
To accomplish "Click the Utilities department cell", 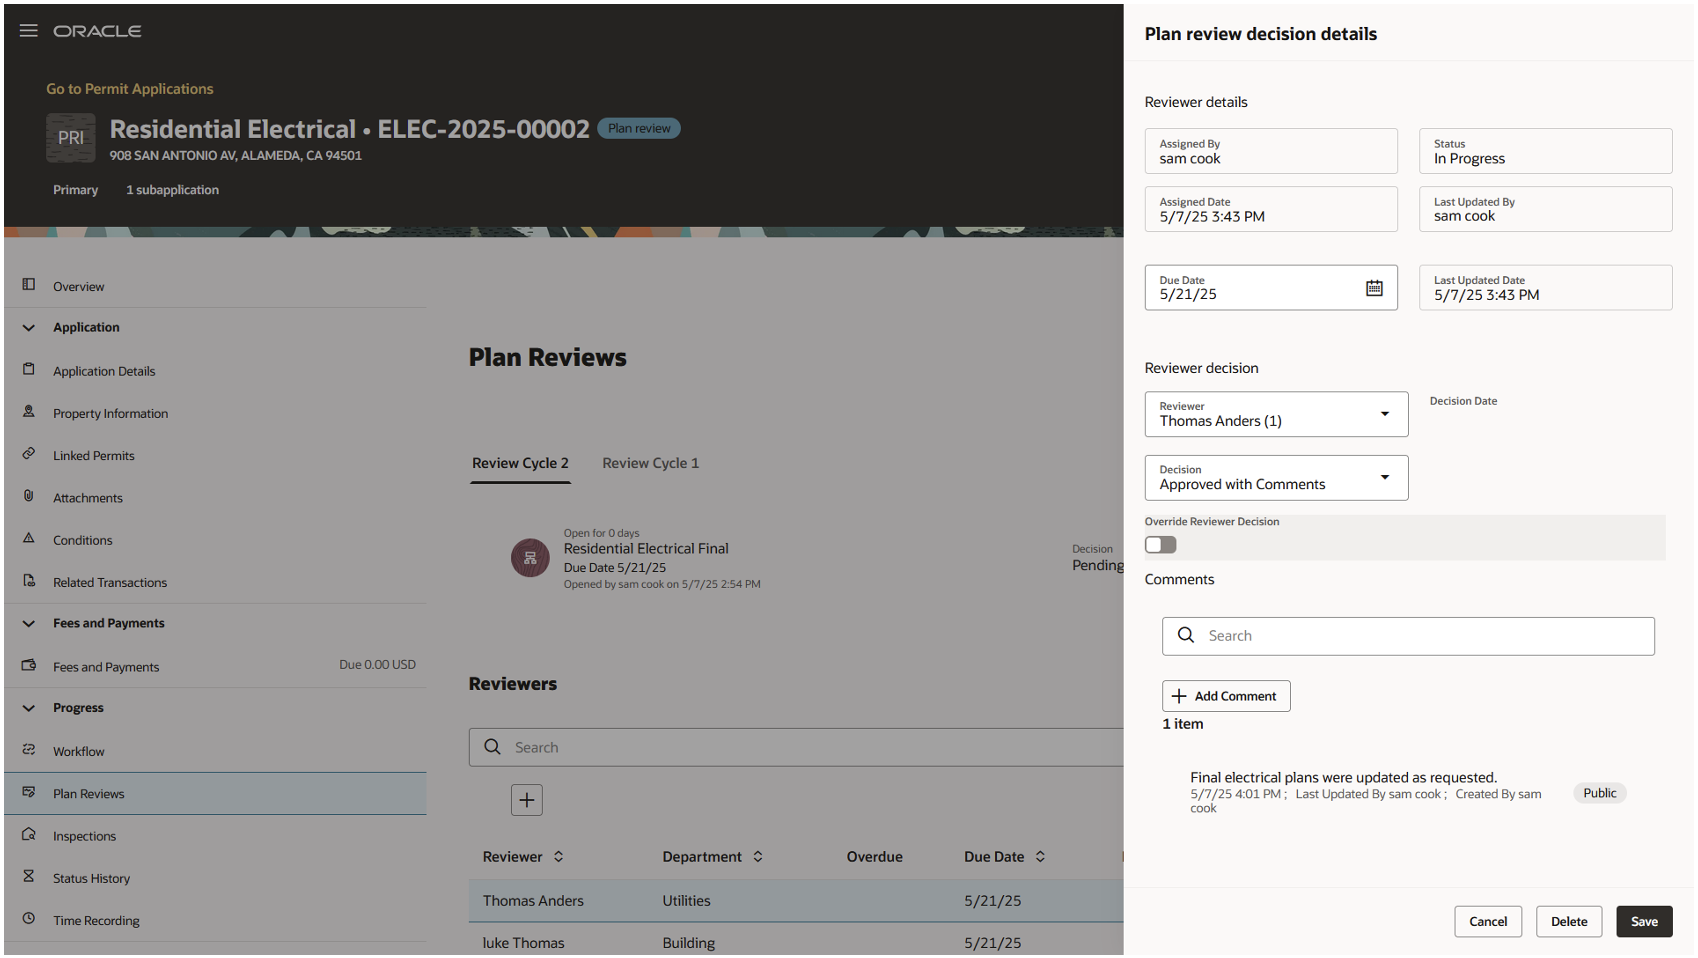I will pyautogui.click(x=686, y=901).
